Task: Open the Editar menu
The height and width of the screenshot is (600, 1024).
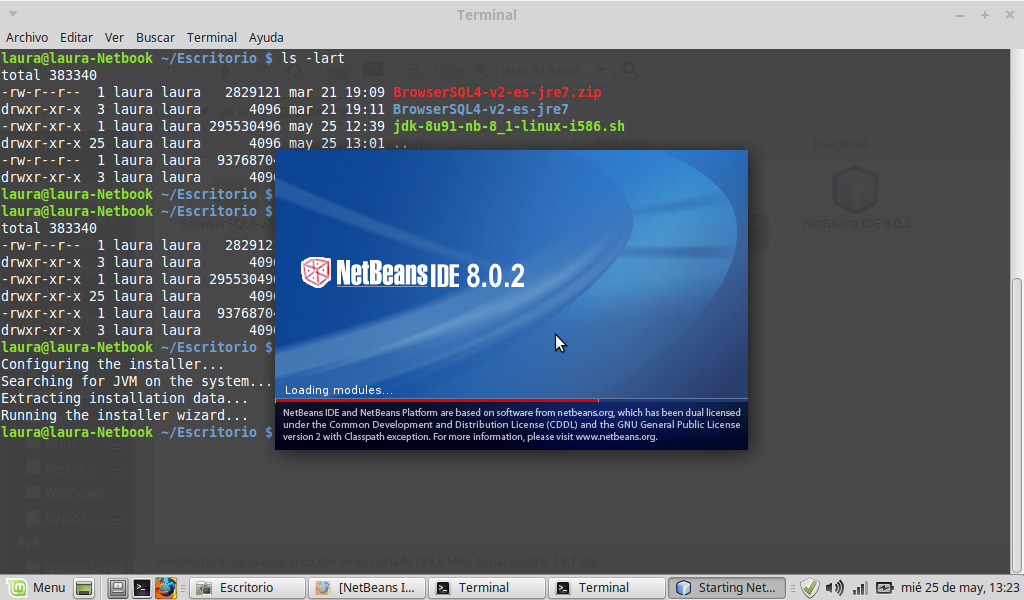Action: pyautogui.click(x=77, y=37)
